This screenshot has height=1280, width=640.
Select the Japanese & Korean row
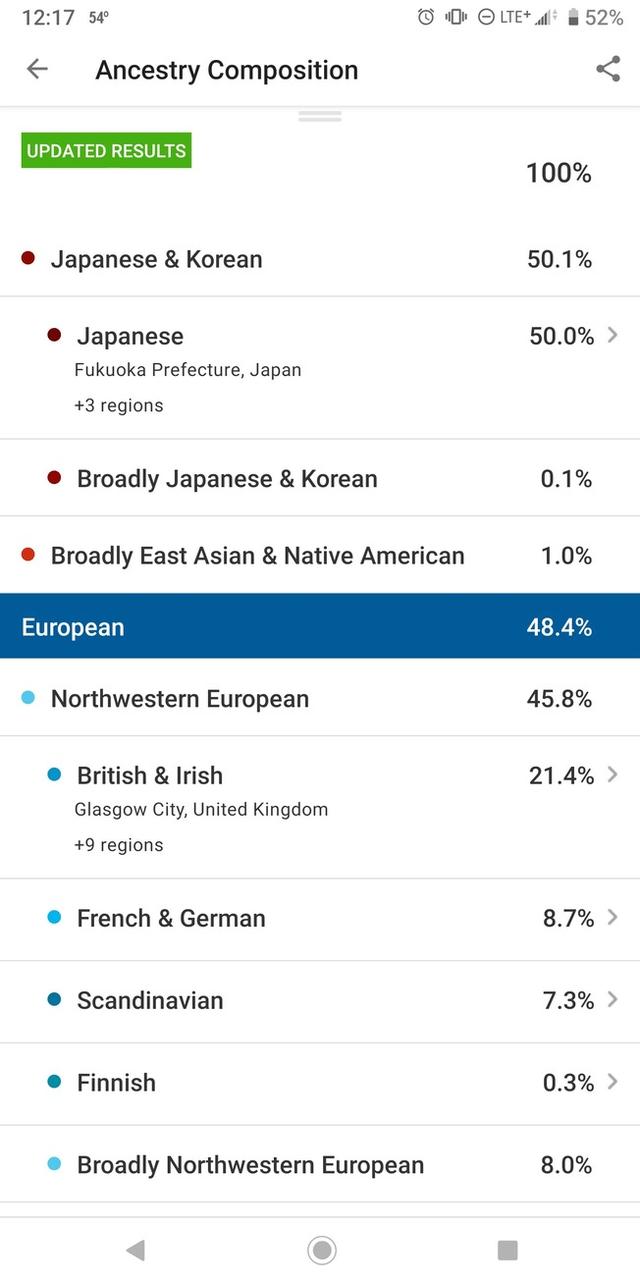[320, 259]
